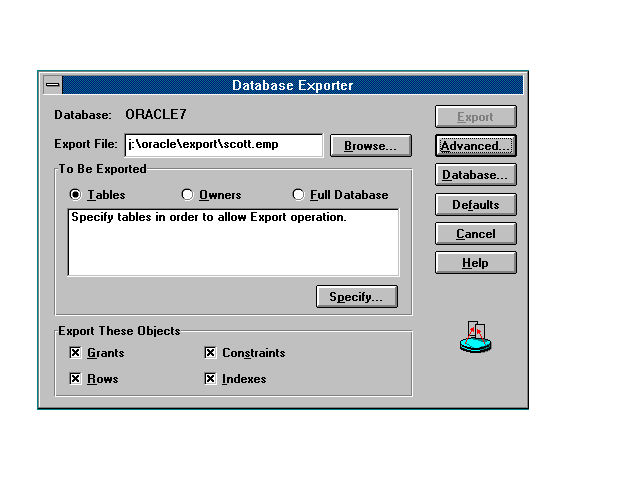Disable the Constraints checkbox

tap(210, 353)
